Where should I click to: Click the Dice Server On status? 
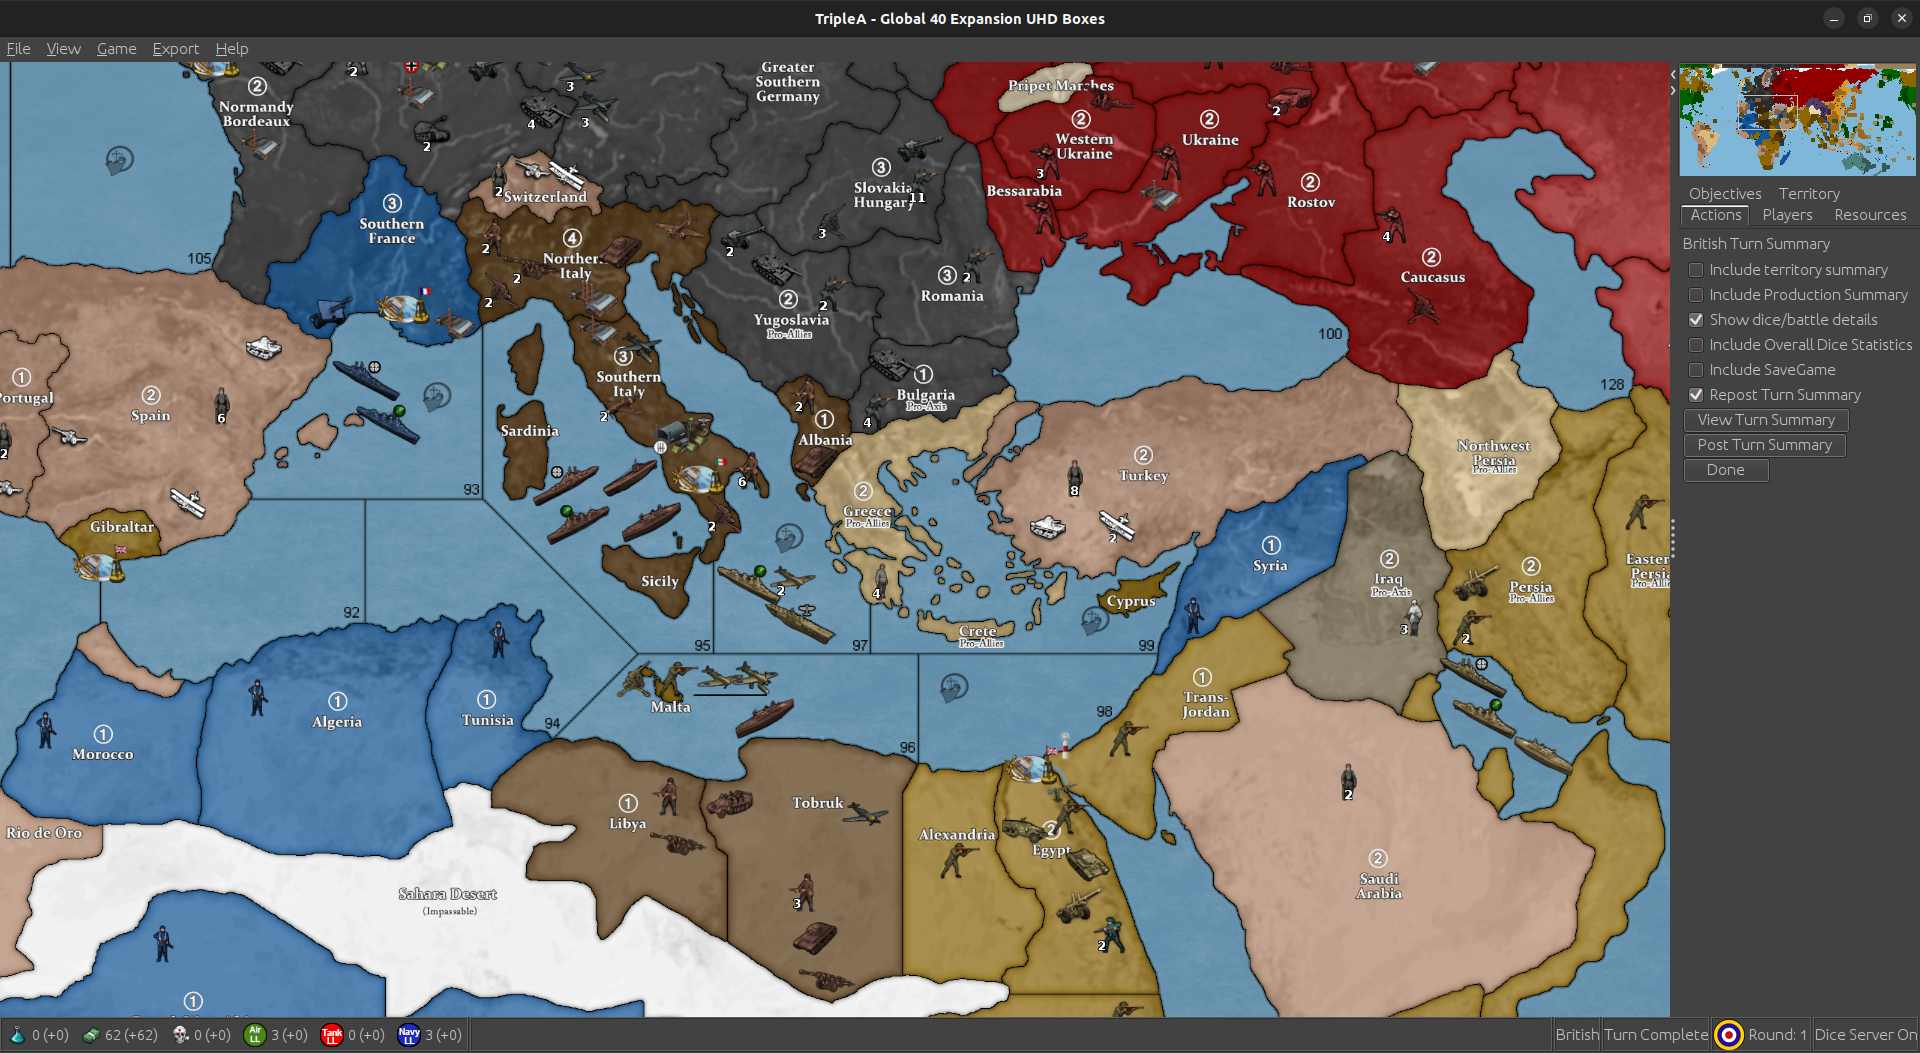(x=1865, y=1035)
